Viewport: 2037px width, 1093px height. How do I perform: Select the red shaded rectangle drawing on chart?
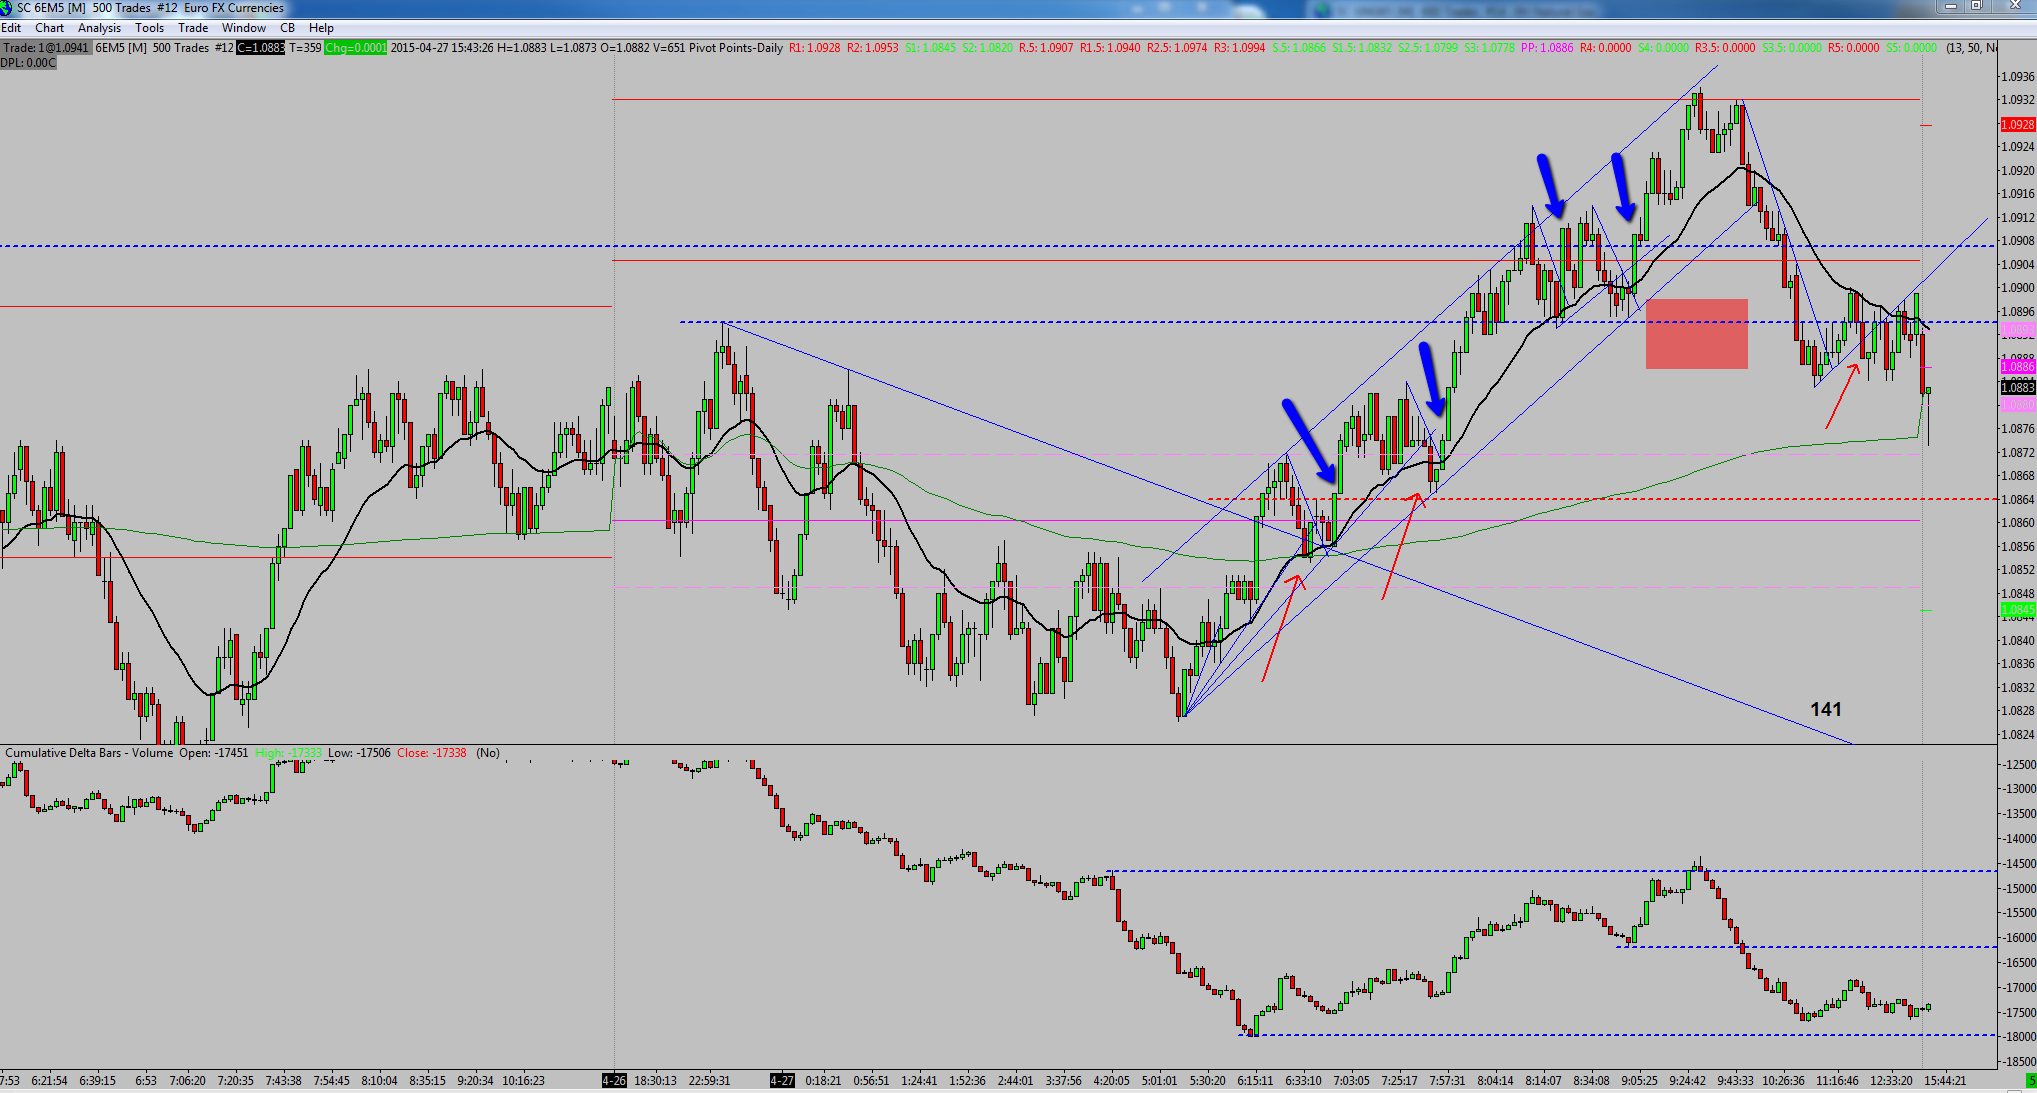coord(1697,334)
